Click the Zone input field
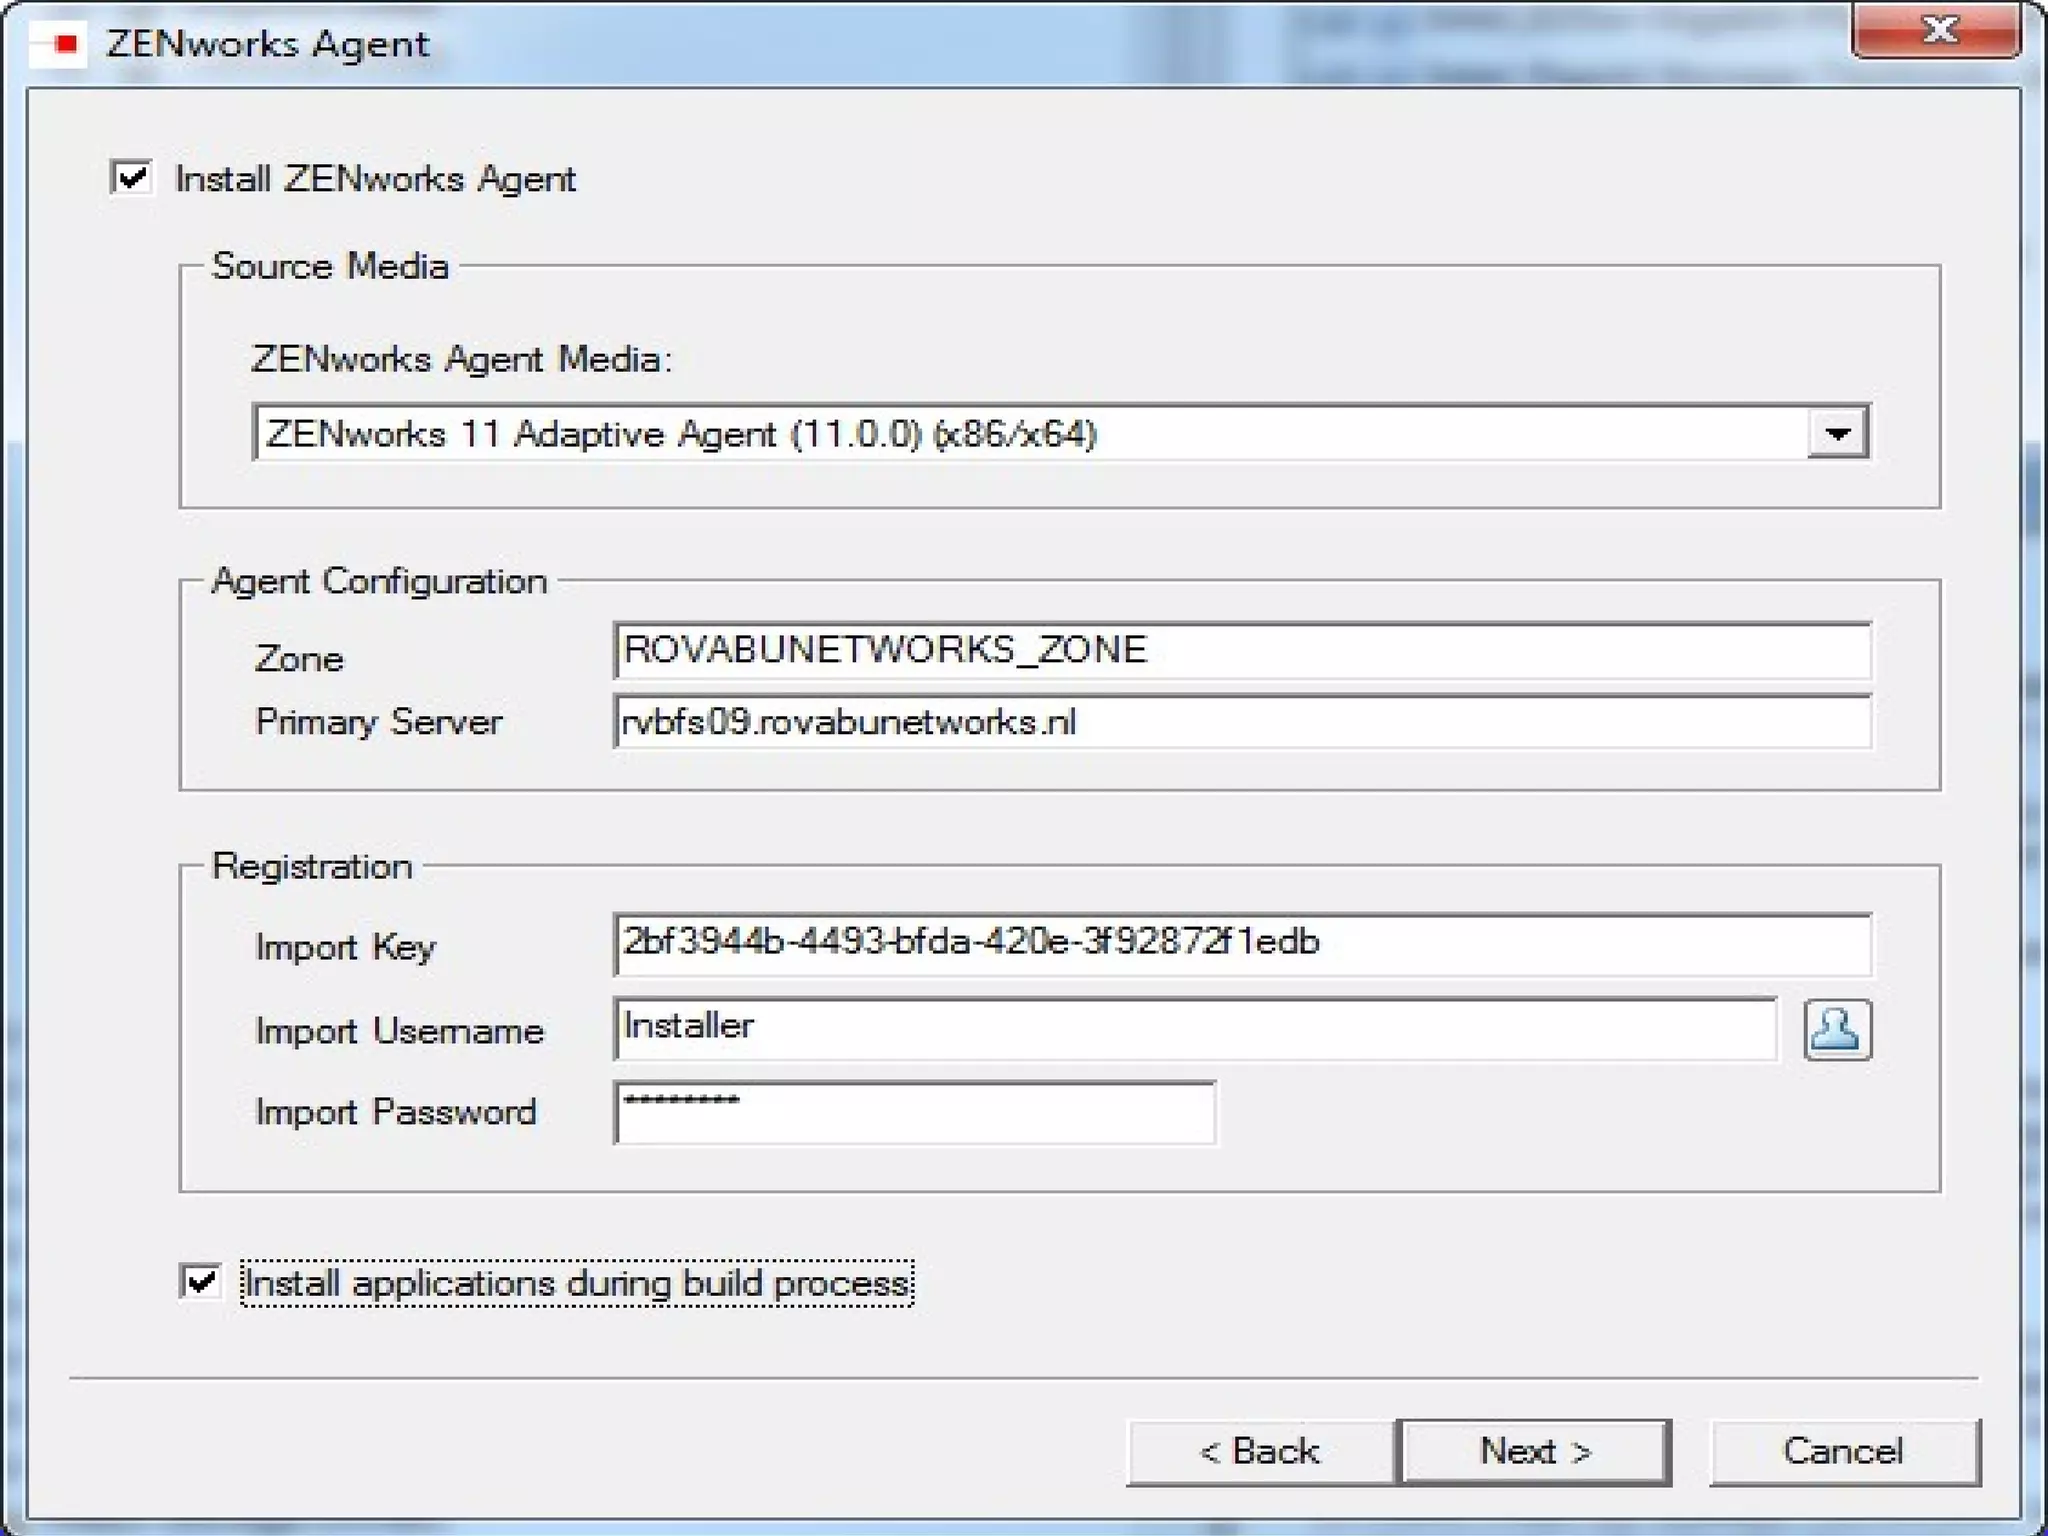 tap(1242, 650)
